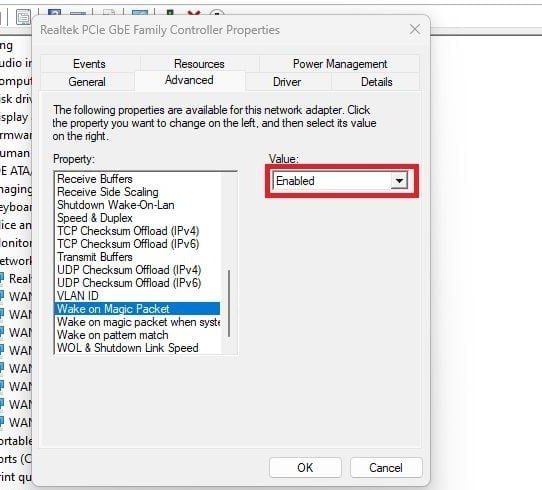This screenshot has width=542, height=490.
Task: Pick WOL & Shutdown Link Speed
Action: 137,348
